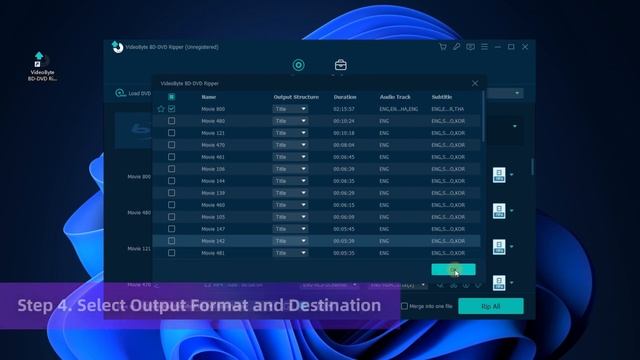Check the Movie 461 checkbox
The width and height of the screenshot is (640, 360).
171,157
